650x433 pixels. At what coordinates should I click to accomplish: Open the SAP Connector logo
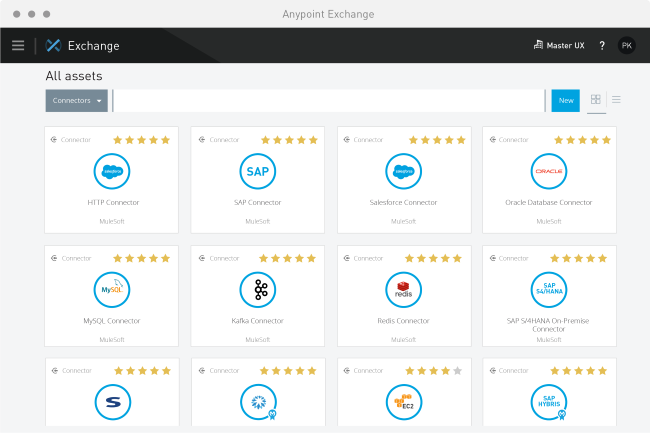[257, 171]
